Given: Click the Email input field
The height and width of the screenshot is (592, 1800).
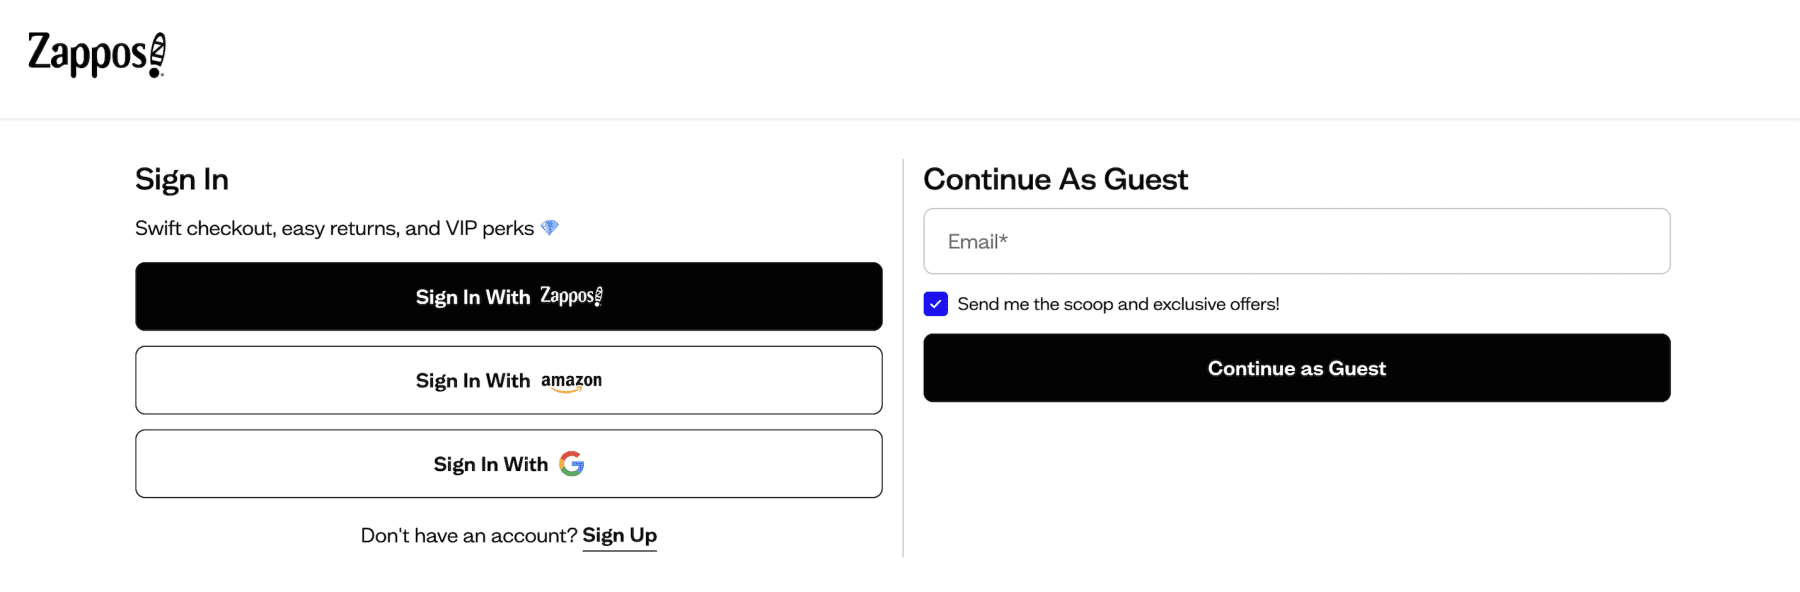Looking at the screenshot, I should pyautogui.click(x=1296, y=241).
